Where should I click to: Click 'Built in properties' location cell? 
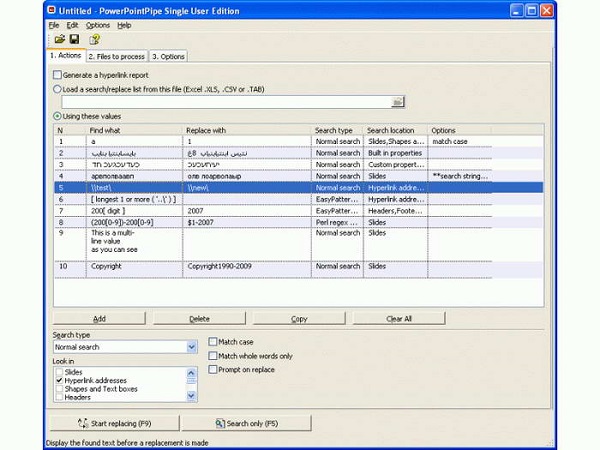(396, 153)
